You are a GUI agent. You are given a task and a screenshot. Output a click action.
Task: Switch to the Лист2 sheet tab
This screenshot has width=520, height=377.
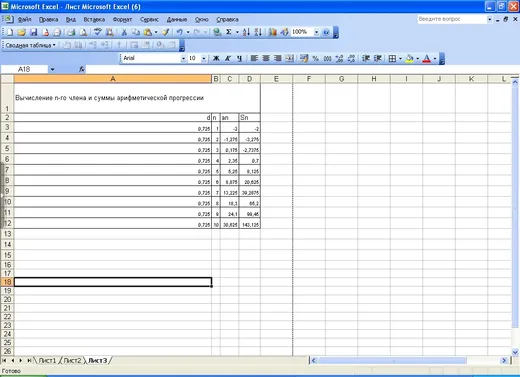point(72,360)
